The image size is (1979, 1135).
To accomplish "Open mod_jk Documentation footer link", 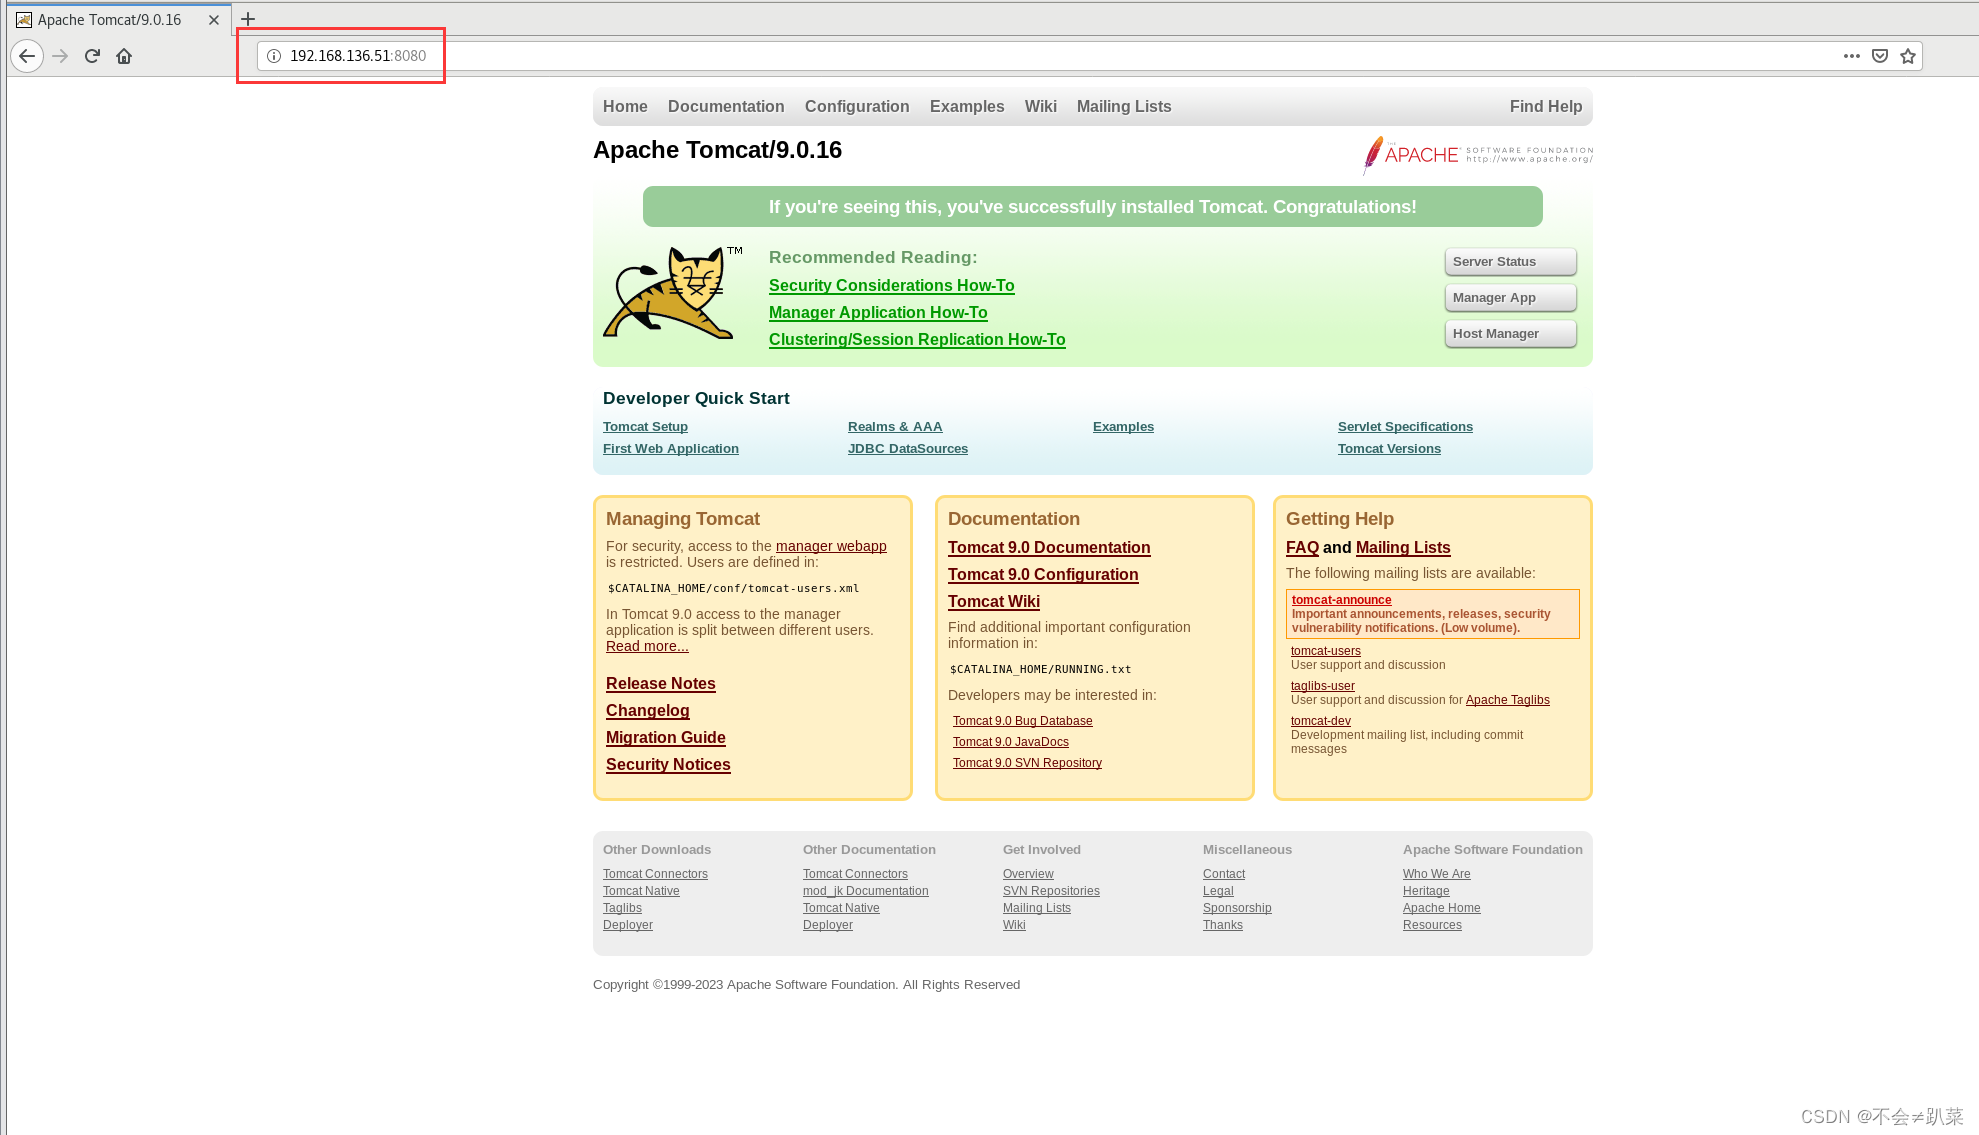I will [866, 891].
